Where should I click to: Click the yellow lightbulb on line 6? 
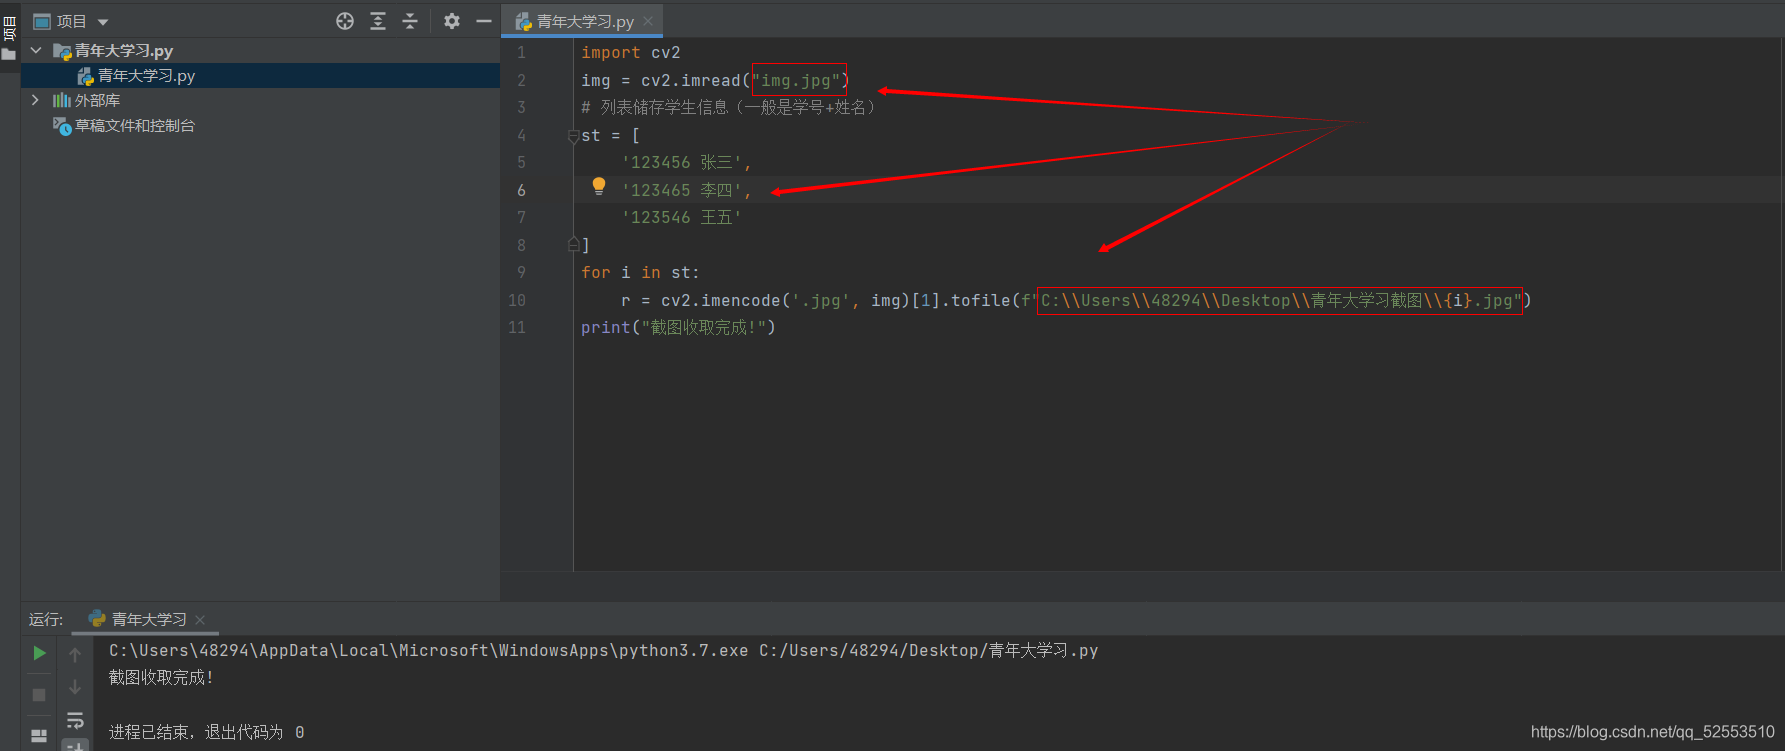click(599, 186)
